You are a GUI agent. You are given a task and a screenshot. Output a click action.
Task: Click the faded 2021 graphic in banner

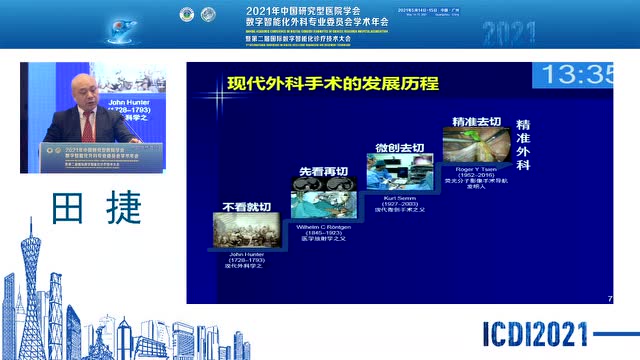[x=509, y=33]
